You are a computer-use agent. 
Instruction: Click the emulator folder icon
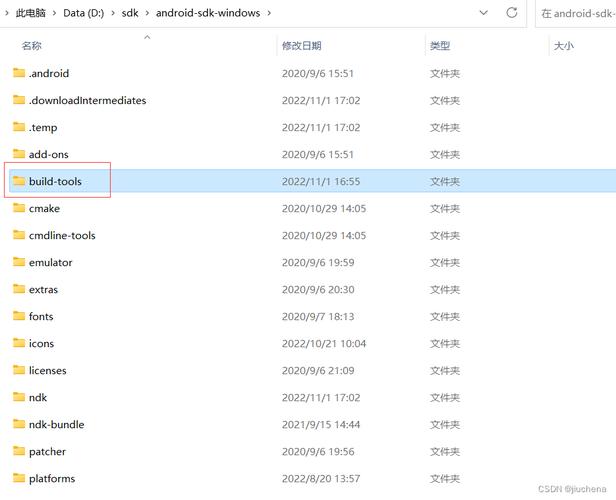tap(18, 262)
